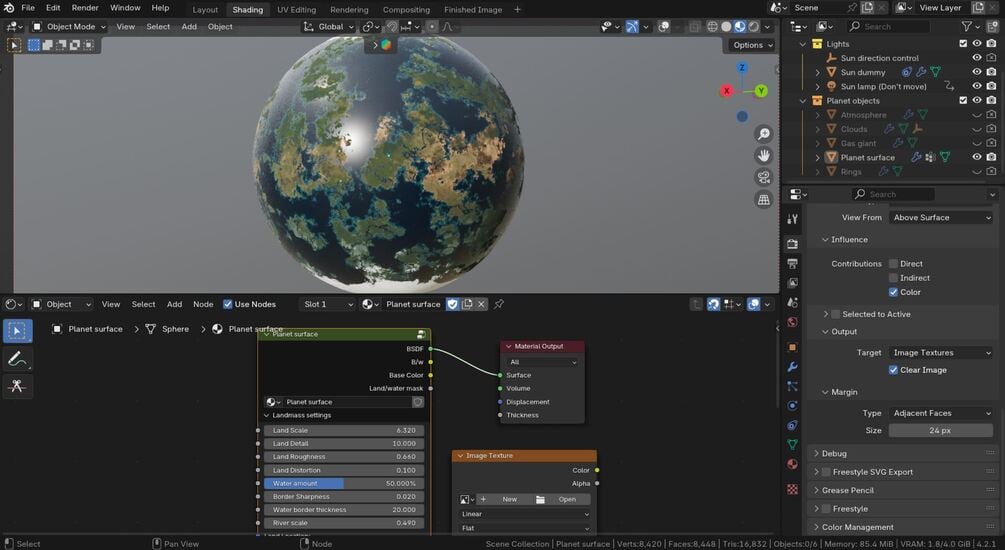Select Atmosphere object in outliner
1005x550 pixels.
click(x=863, y=115)
